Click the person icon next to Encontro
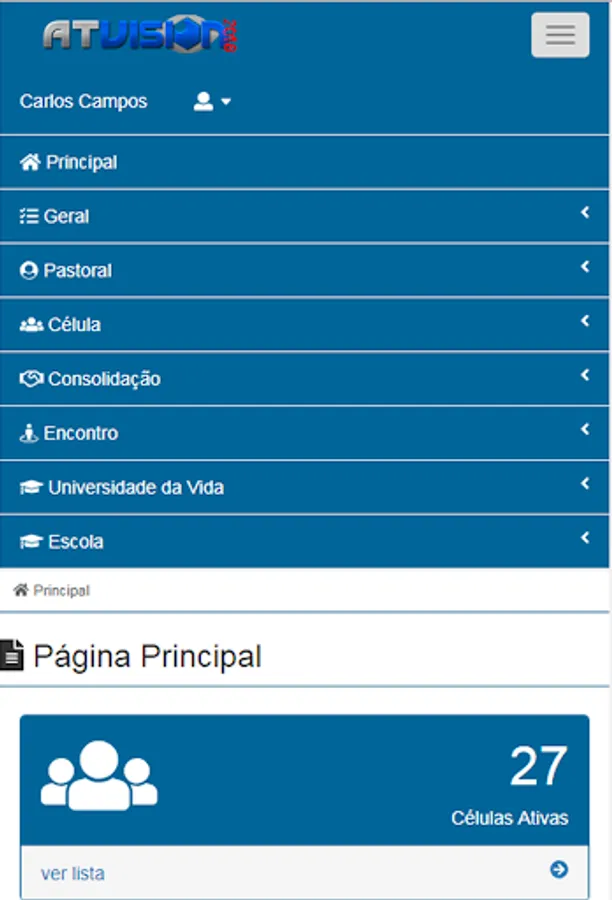Viewport: 612px width, 900px height. coord(29,433)
